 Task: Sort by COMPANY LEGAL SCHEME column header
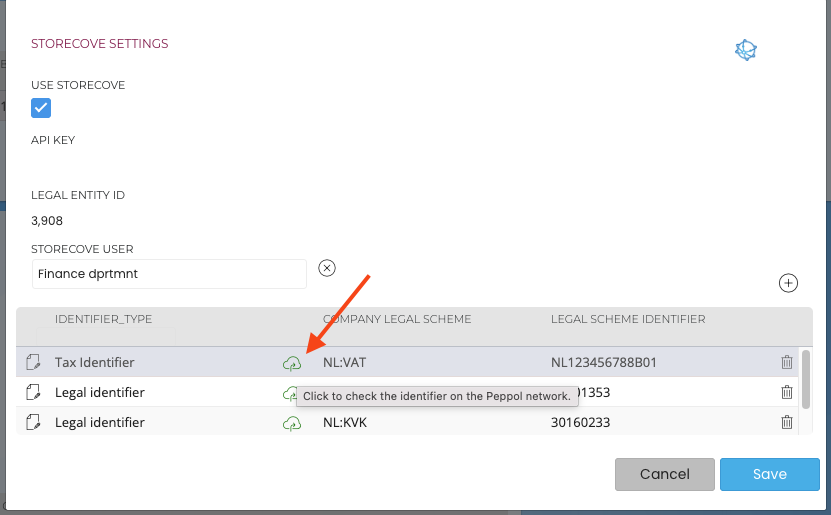(397, 319)
